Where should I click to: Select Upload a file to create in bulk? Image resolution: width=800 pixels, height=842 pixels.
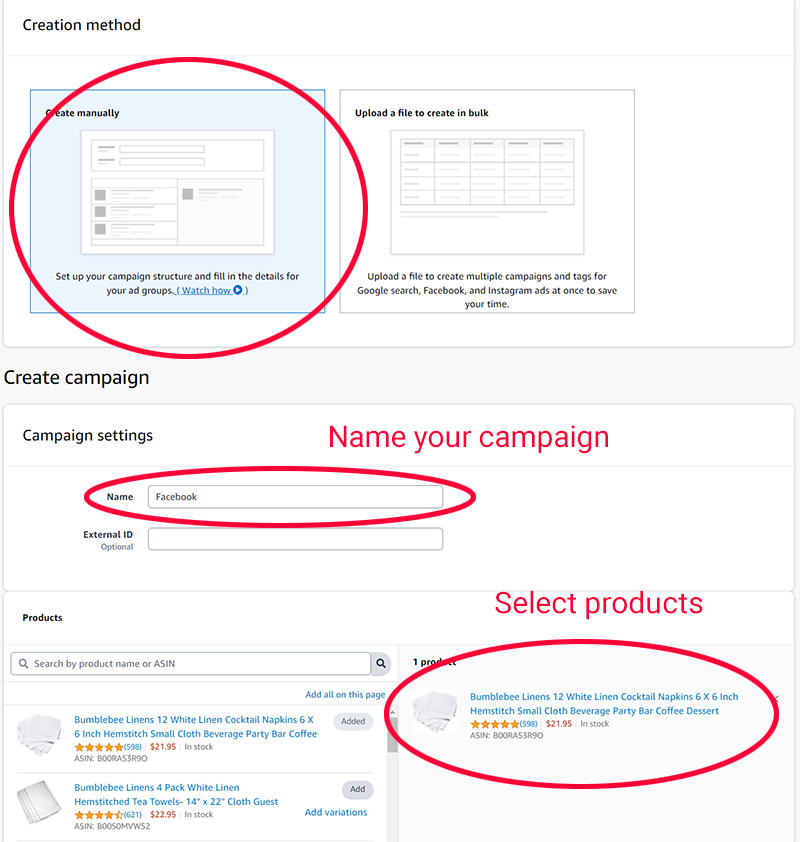tap(487, 200)
